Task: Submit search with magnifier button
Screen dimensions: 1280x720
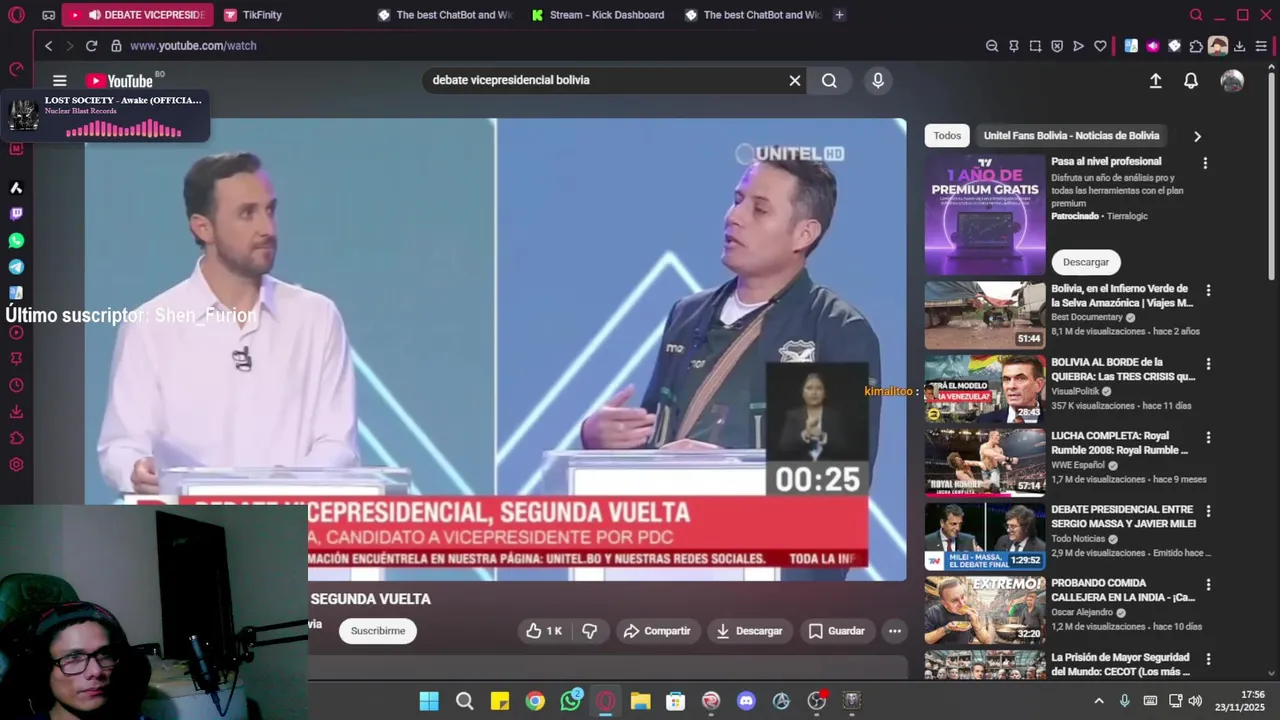Action: click(x=829, y=81)
